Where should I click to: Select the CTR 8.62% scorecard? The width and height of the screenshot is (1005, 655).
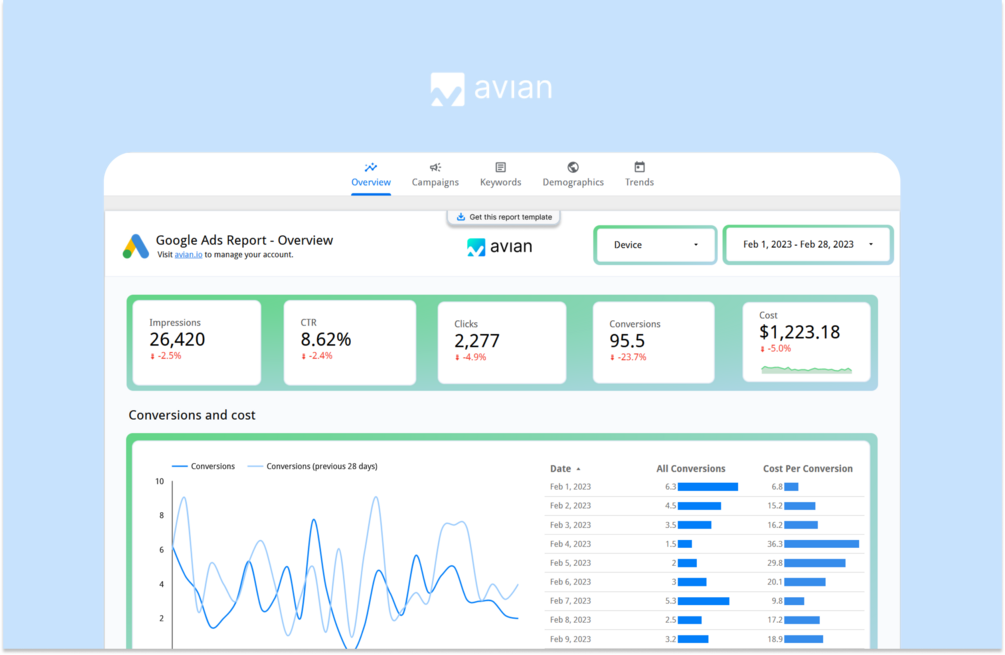pos(349,342)
